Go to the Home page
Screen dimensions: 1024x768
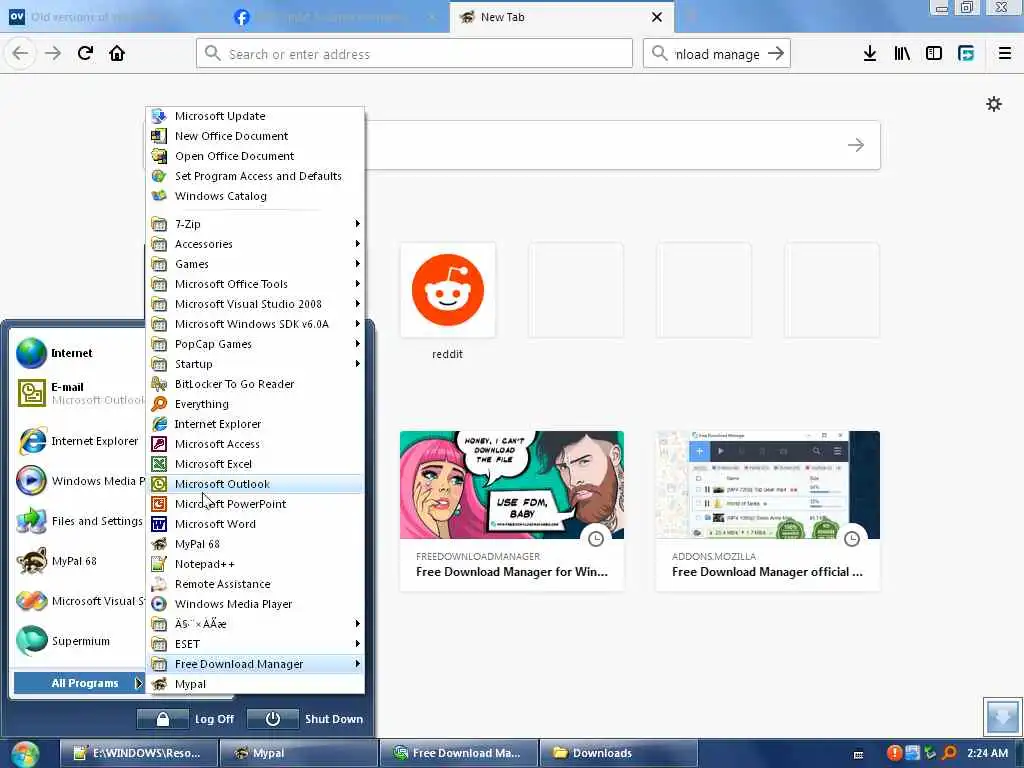[x=117, y=54]
